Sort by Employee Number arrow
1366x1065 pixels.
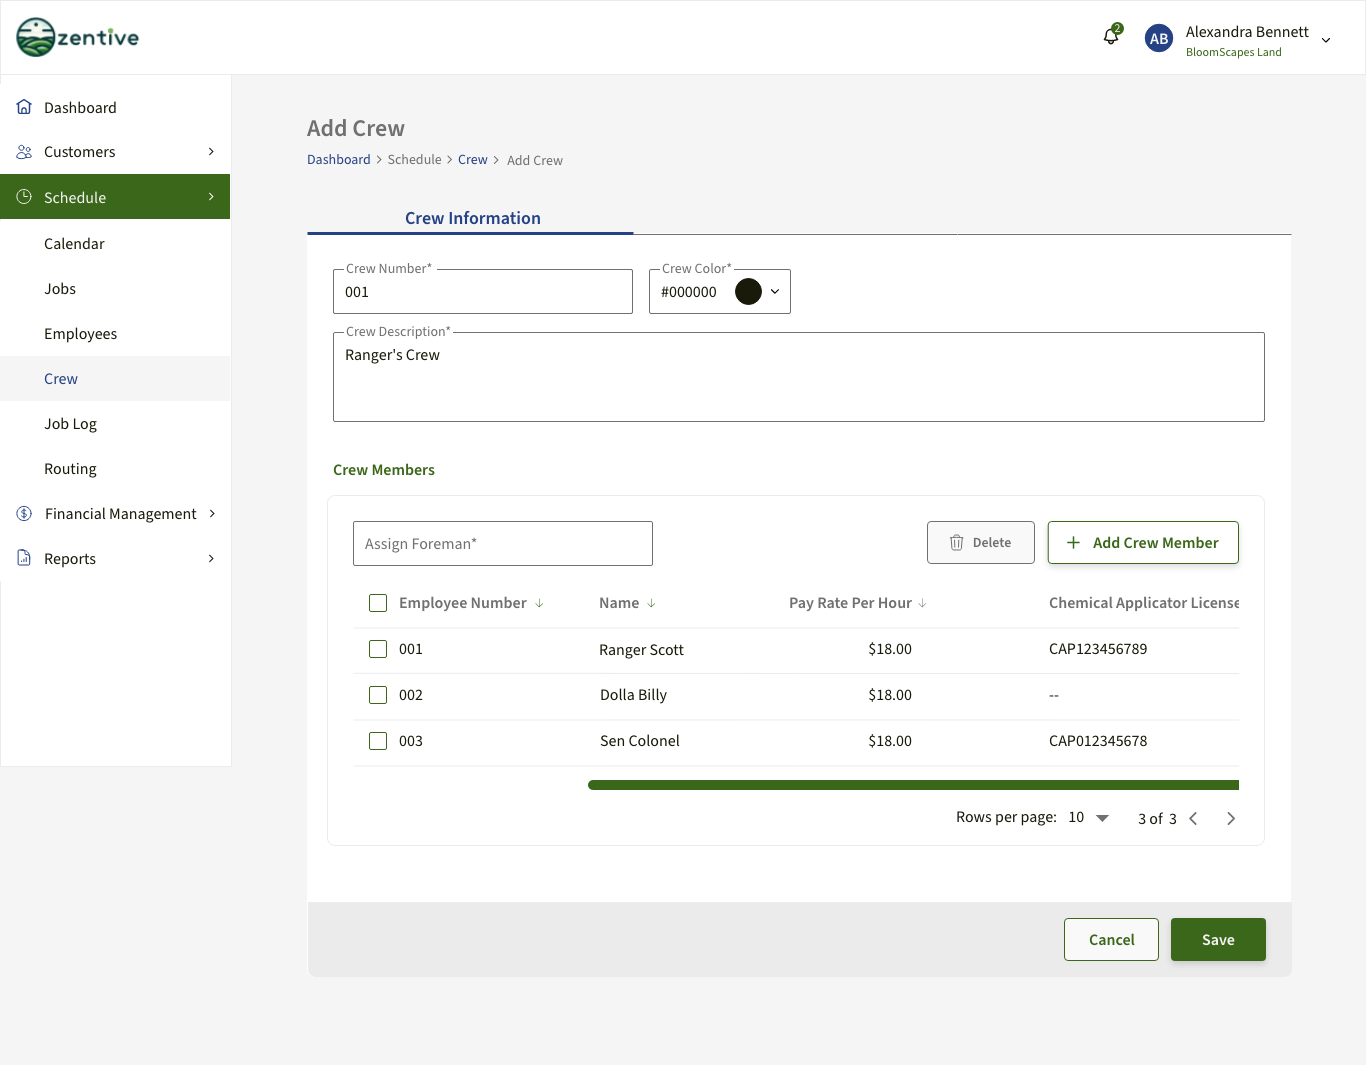539,603
